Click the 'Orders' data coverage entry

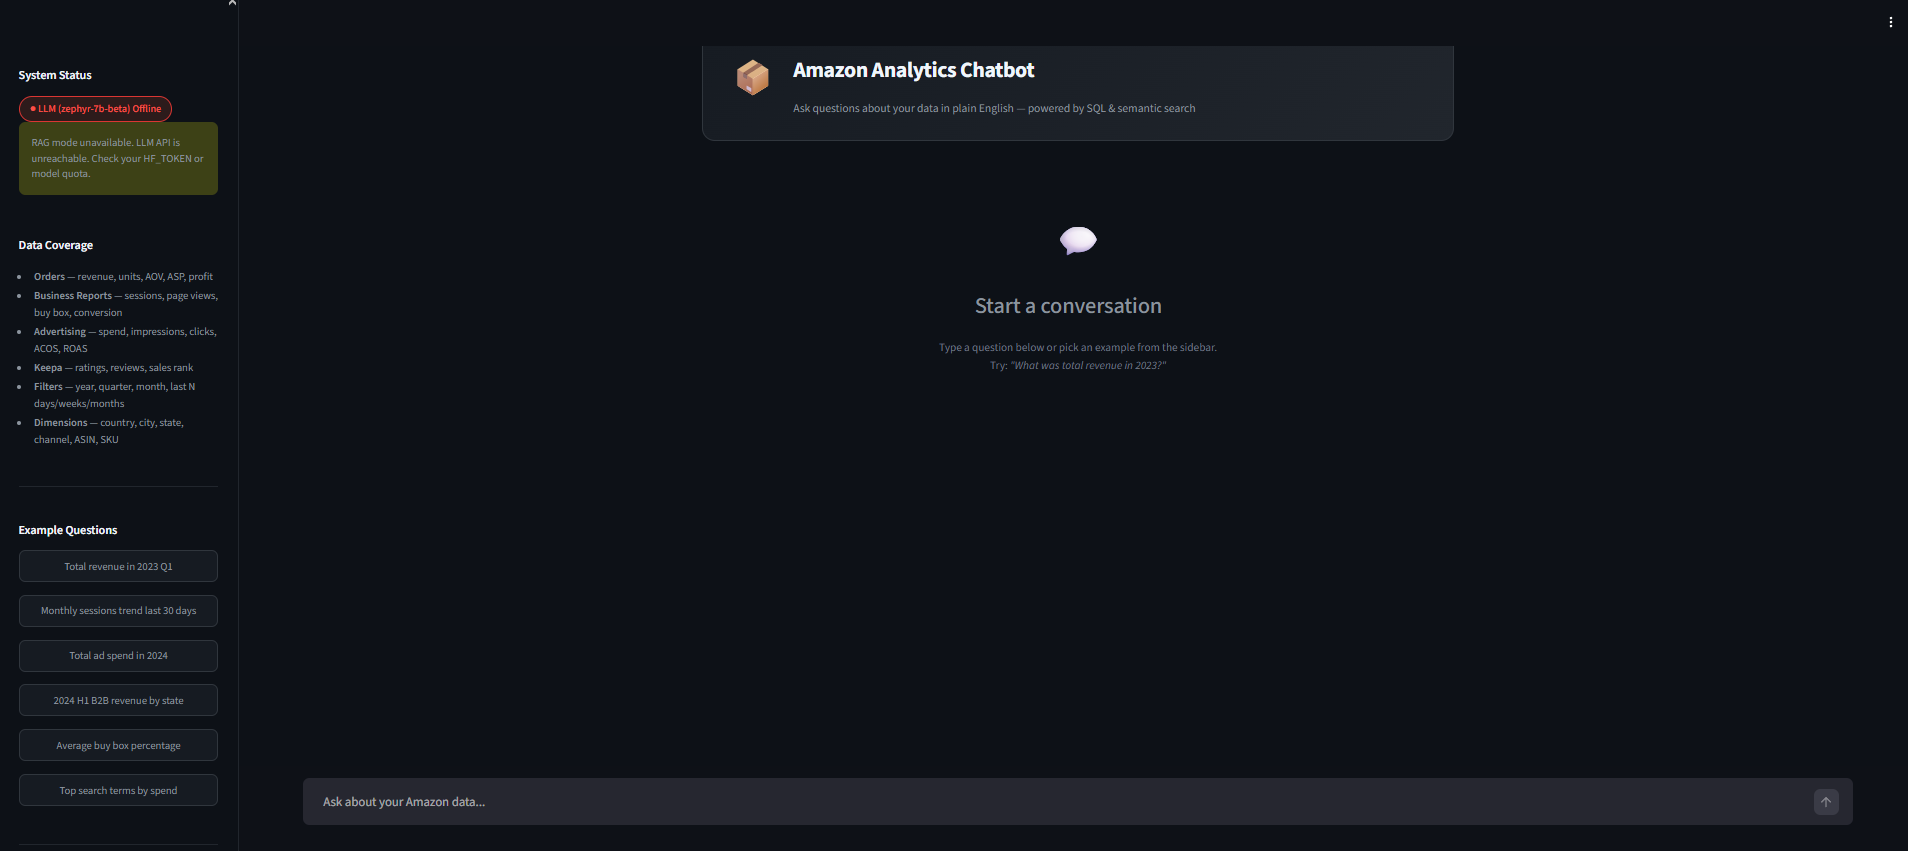123,277
